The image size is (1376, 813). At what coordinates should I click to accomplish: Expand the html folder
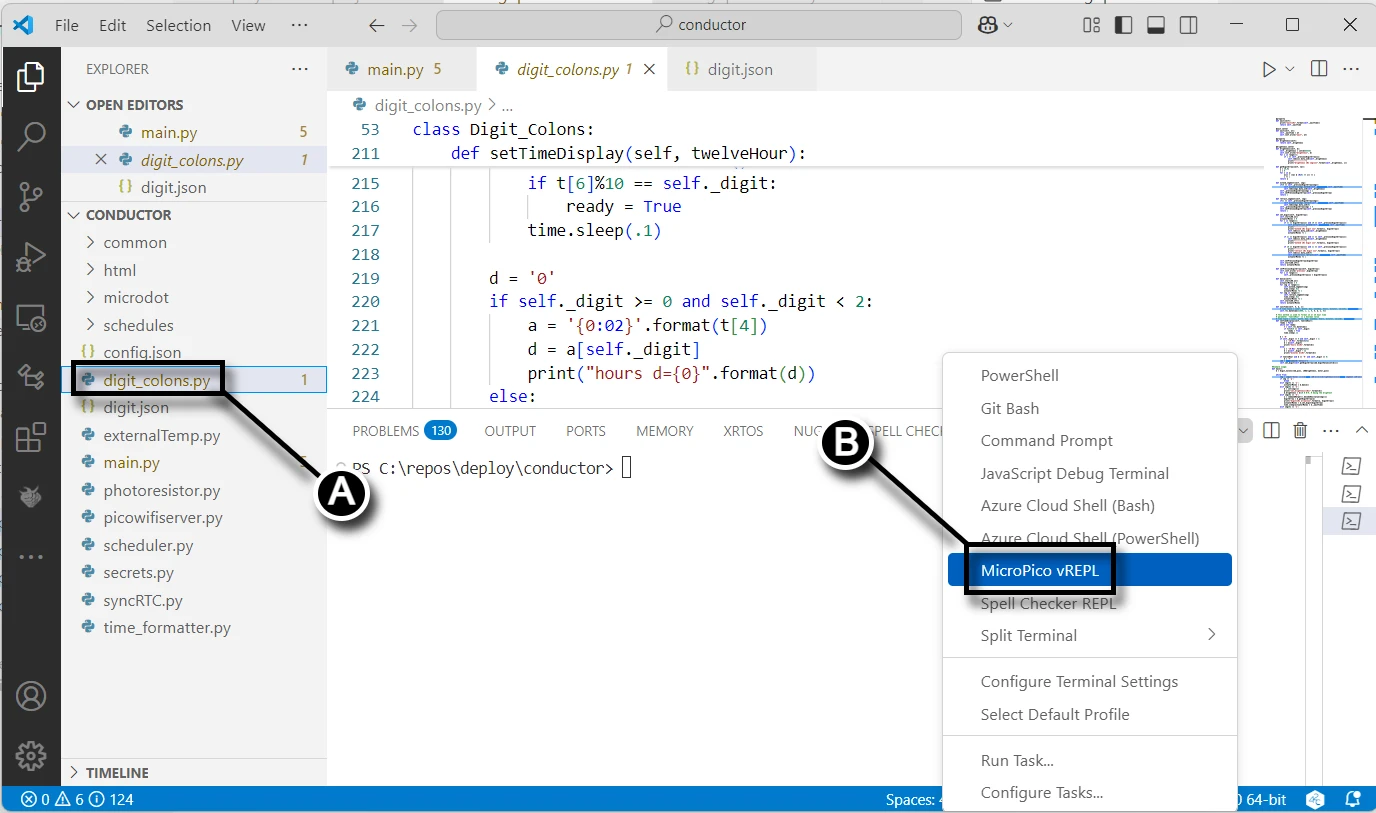tap(119, 270)
